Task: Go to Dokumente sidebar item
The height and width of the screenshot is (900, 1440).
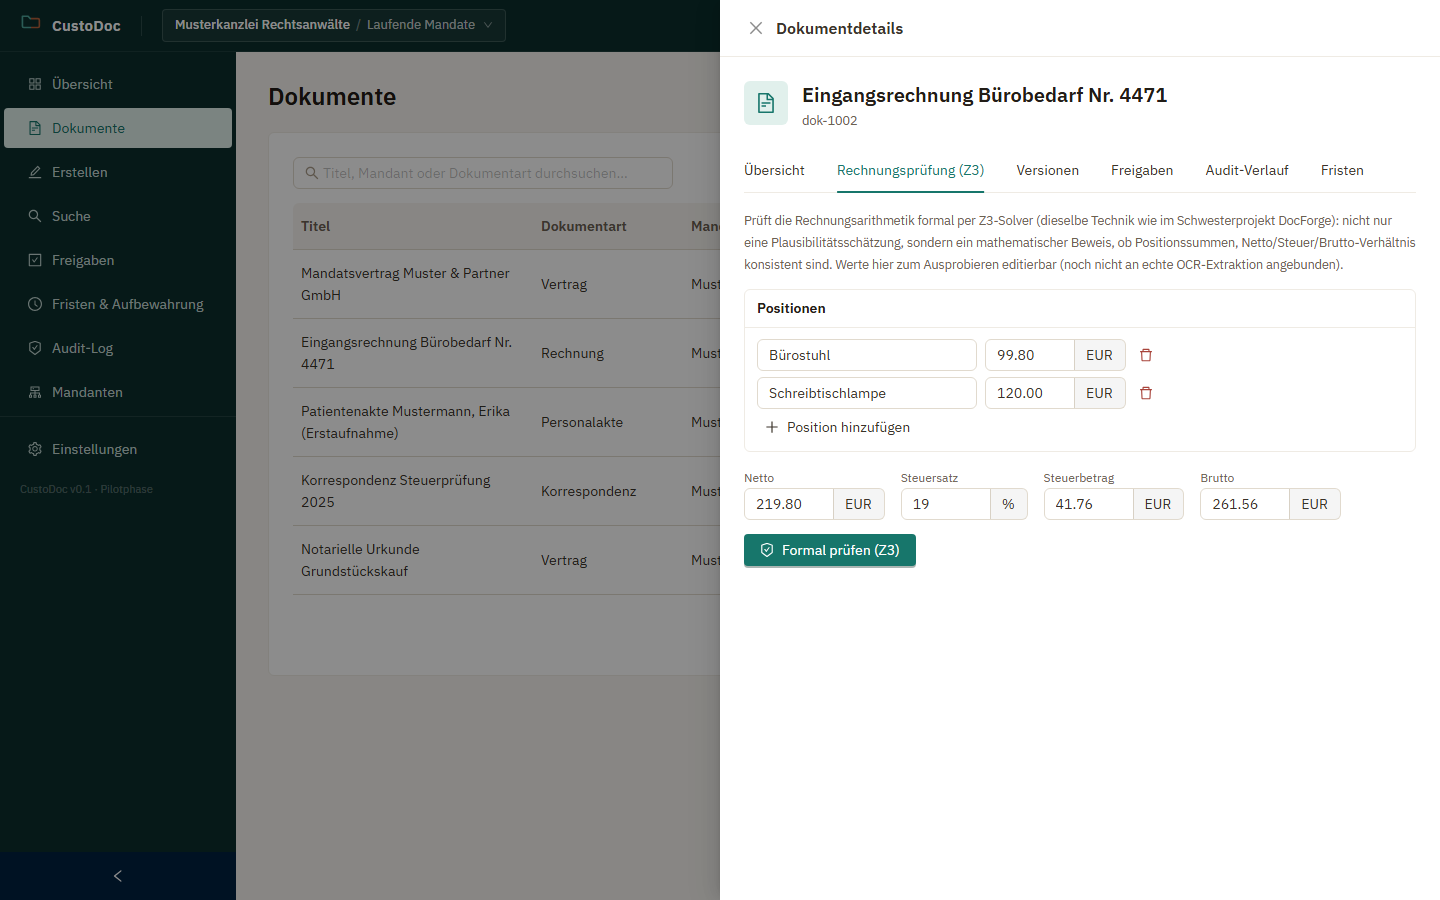Action: click(118, 128)
